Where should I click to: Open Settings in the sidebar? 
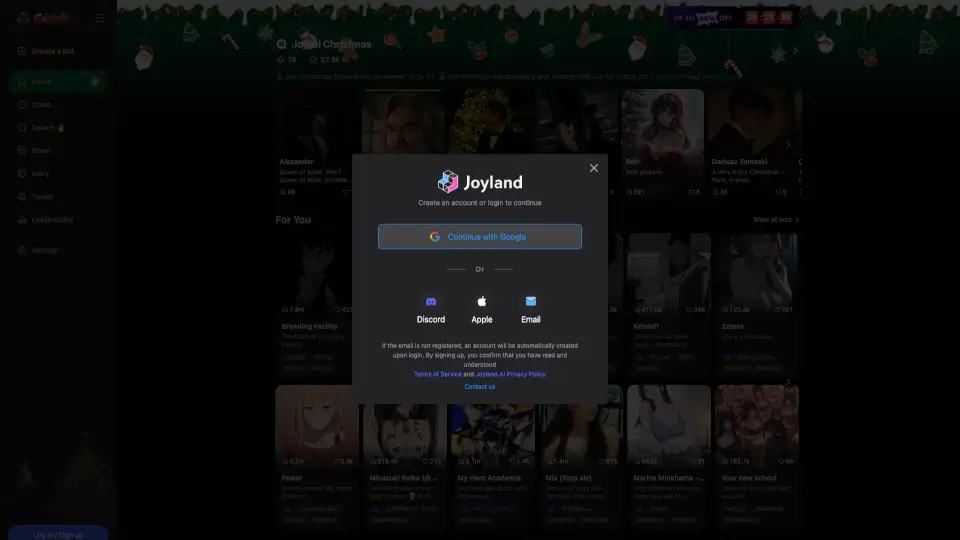tap(45, 250)
